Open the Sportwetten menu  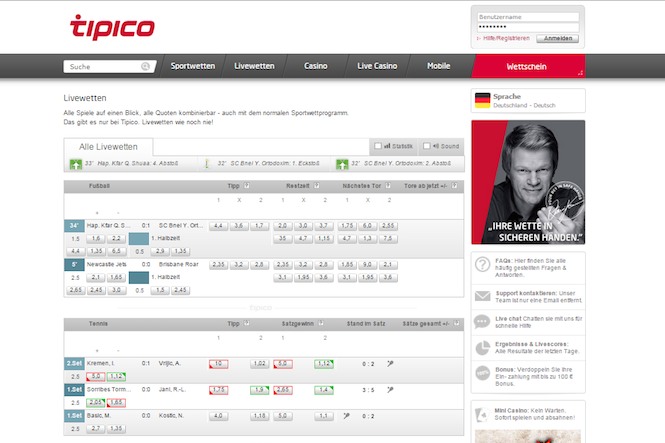[193, 66]
